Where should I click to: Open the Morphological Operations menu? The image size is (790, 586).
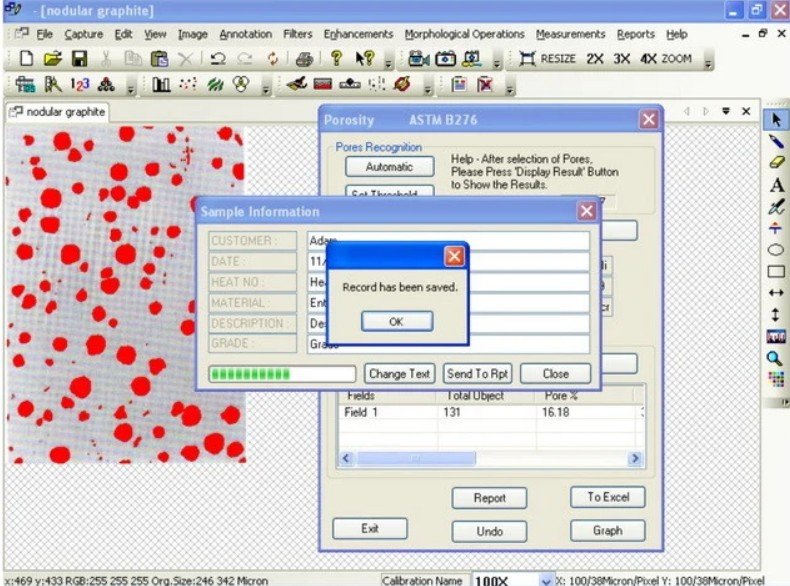click(x=465, y=34)
